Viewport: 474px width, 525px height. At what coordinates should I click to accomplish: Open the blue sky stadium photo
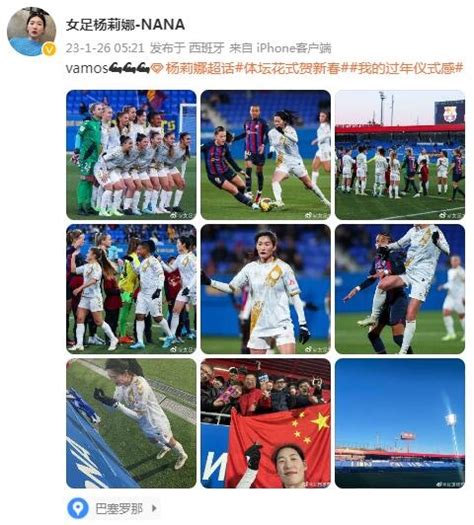click(x=400, y=423)
